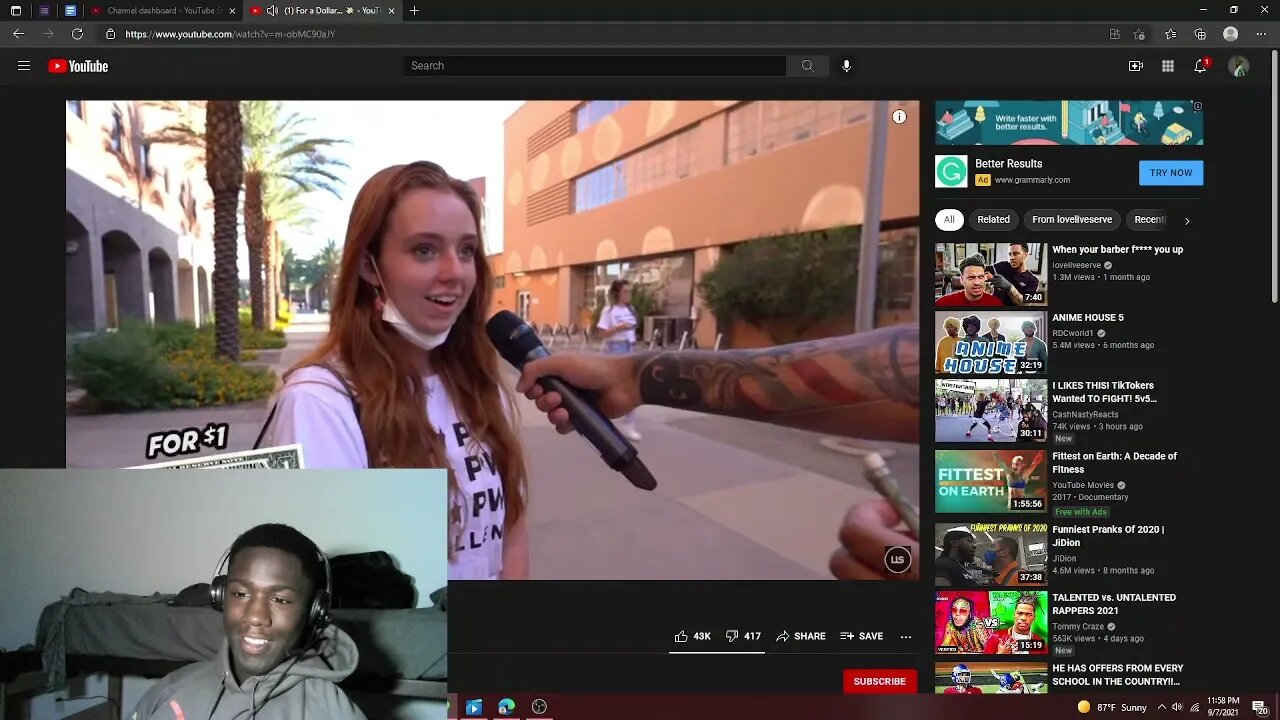Open more actions three-dot menu under video
Image resolution: width=1280 pixels, height=720 pixels.
click(x=906, y=636)
